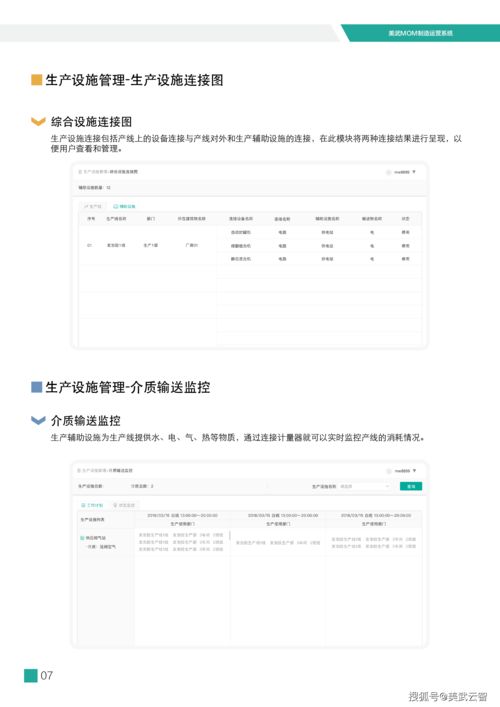Switch to the 生产线 tab
Viewport: 500px width, 707px height.
point(93,207)
